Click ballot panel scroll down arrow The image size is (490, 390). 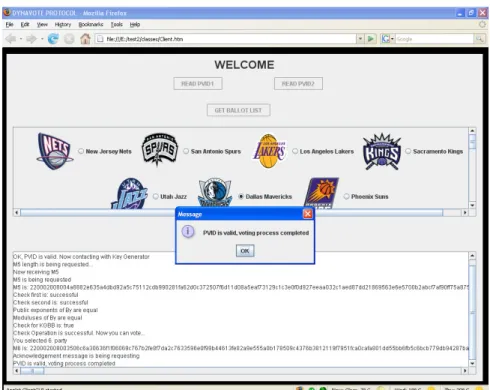(x=472, y=205)
